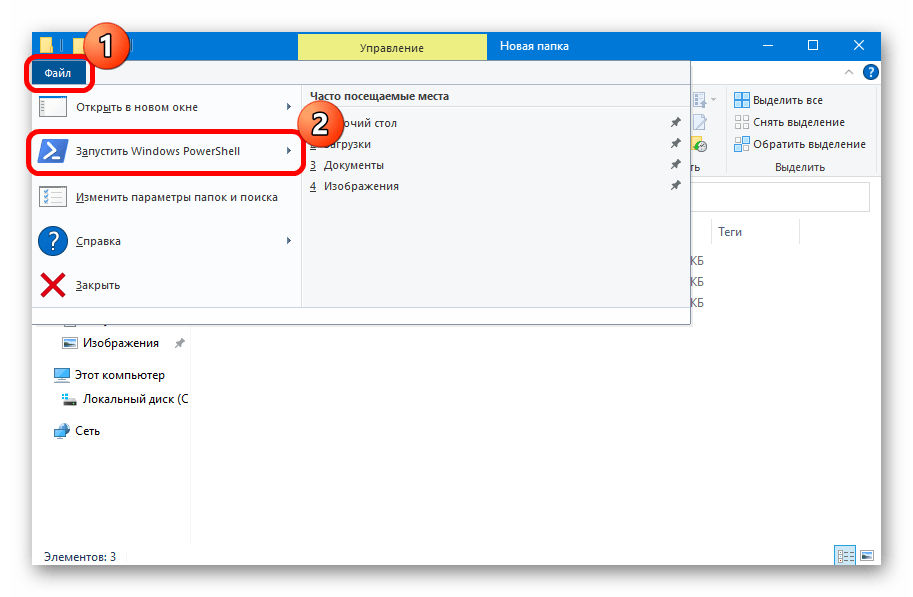This screenshot has height=597, width=913.
Task: Click the new-window icon beside Открыть в новом окне
Action: (x=52, y=107)
